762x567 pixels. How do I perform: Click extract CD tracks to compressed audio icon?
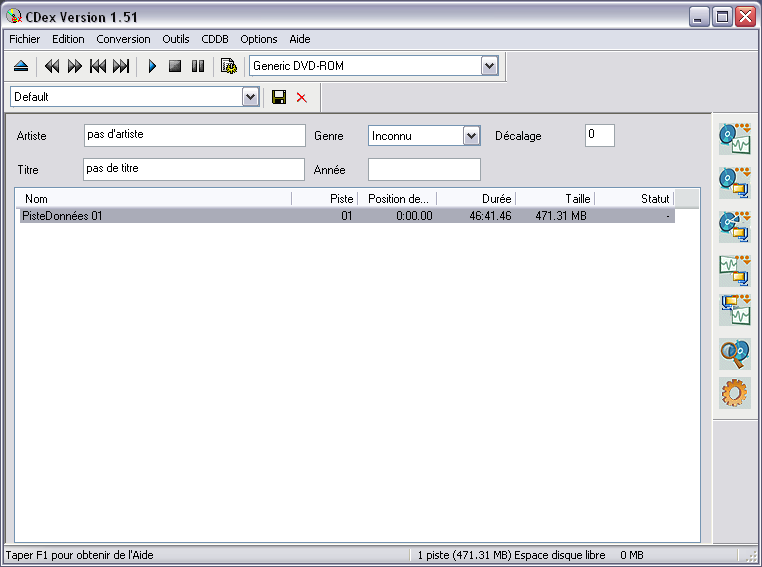(735, 183)
